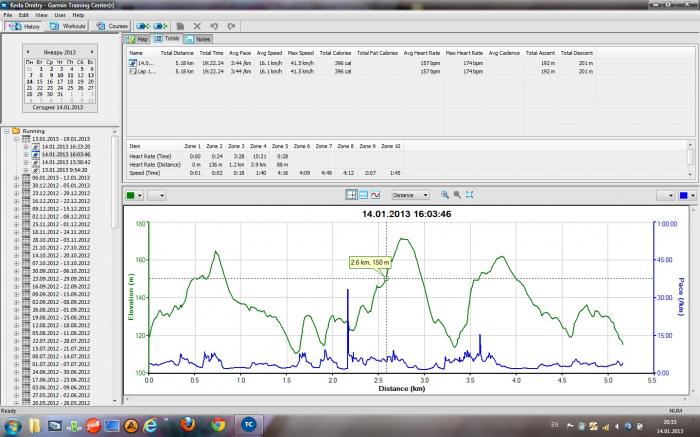
Task: Open second left-axis data dropdown
Action: [157, 195]
